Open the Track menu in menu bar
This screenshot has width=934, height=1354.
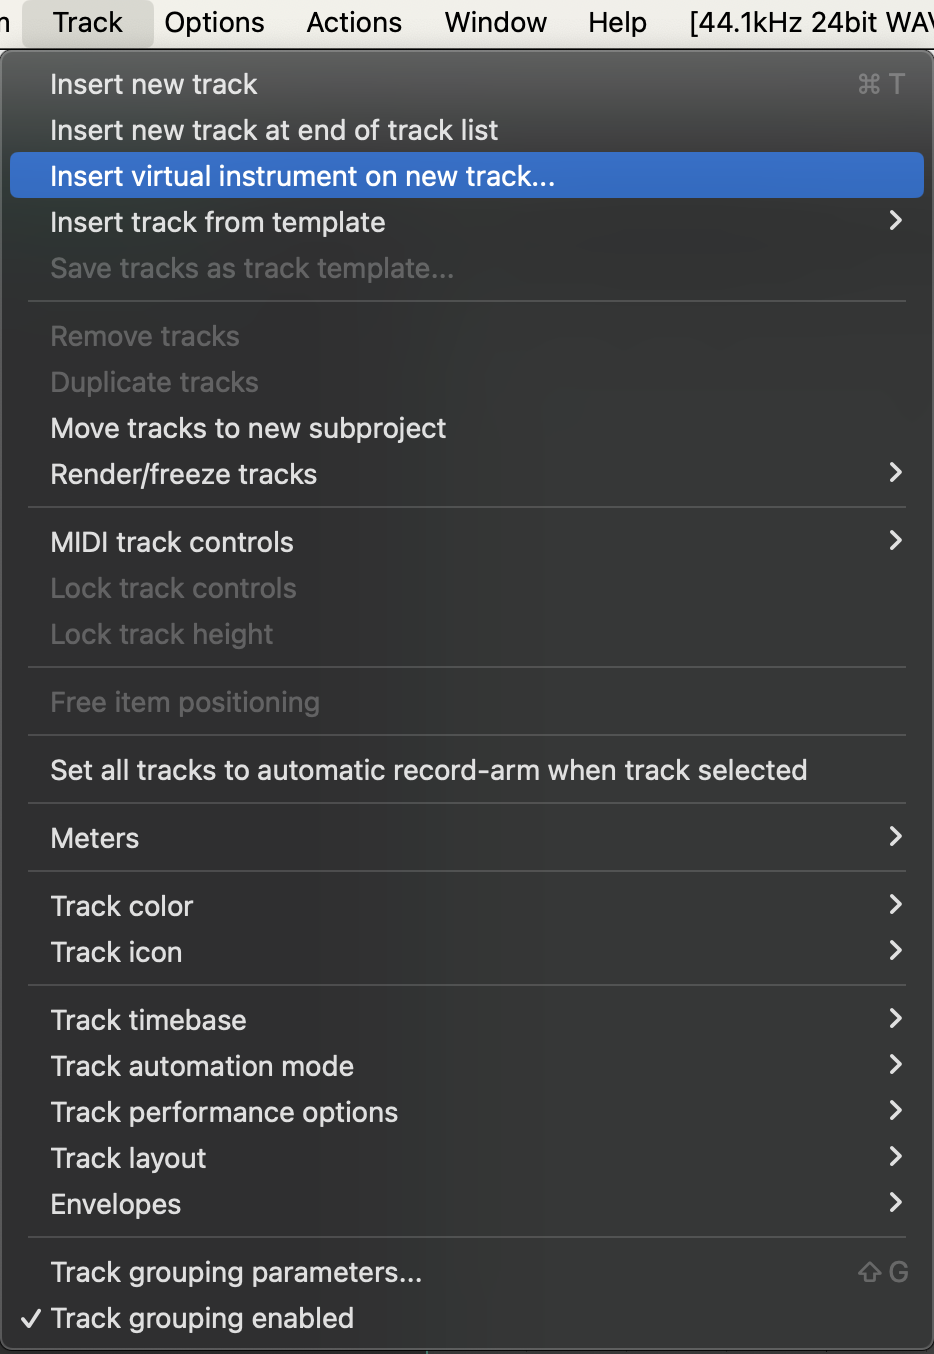click(x=87, y=22)
